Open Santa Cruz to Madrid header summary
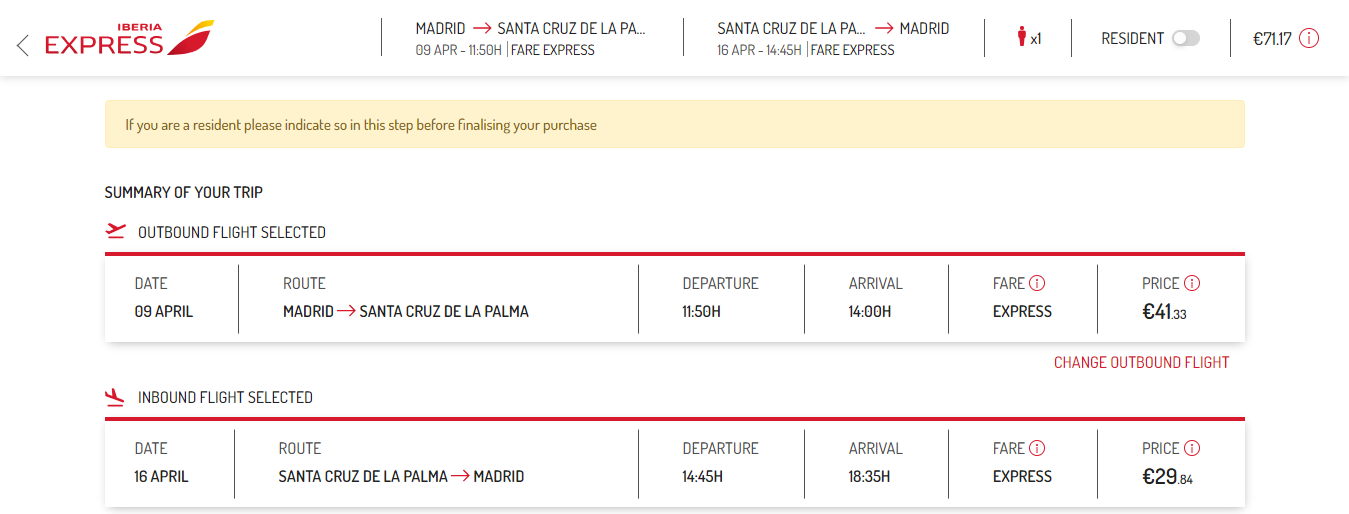1349x514 pixels. (833, 38)
